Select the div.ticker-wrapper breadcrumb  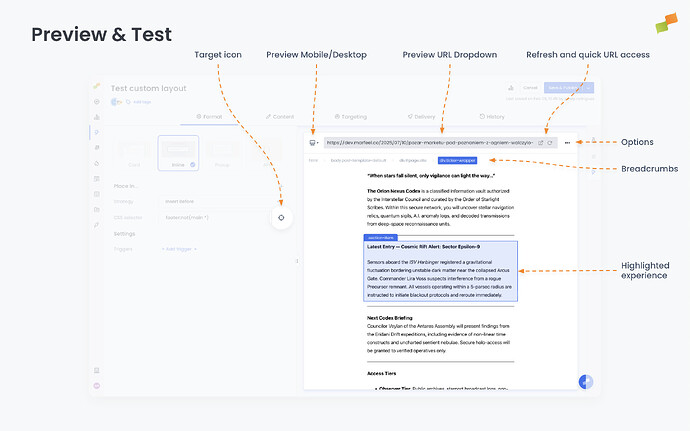click(457, 159)
